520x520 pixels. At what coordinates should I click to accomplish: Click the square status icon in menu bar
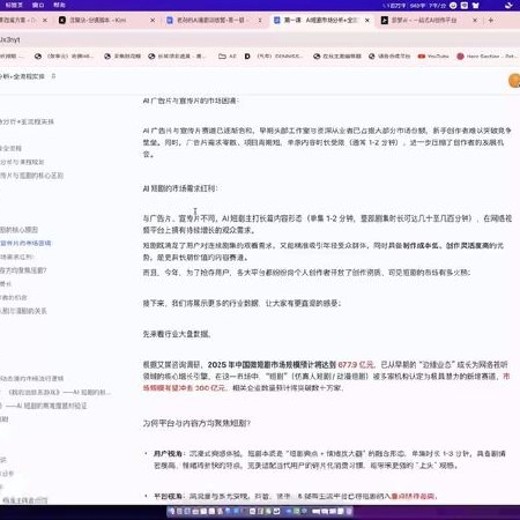coord(464,5)
